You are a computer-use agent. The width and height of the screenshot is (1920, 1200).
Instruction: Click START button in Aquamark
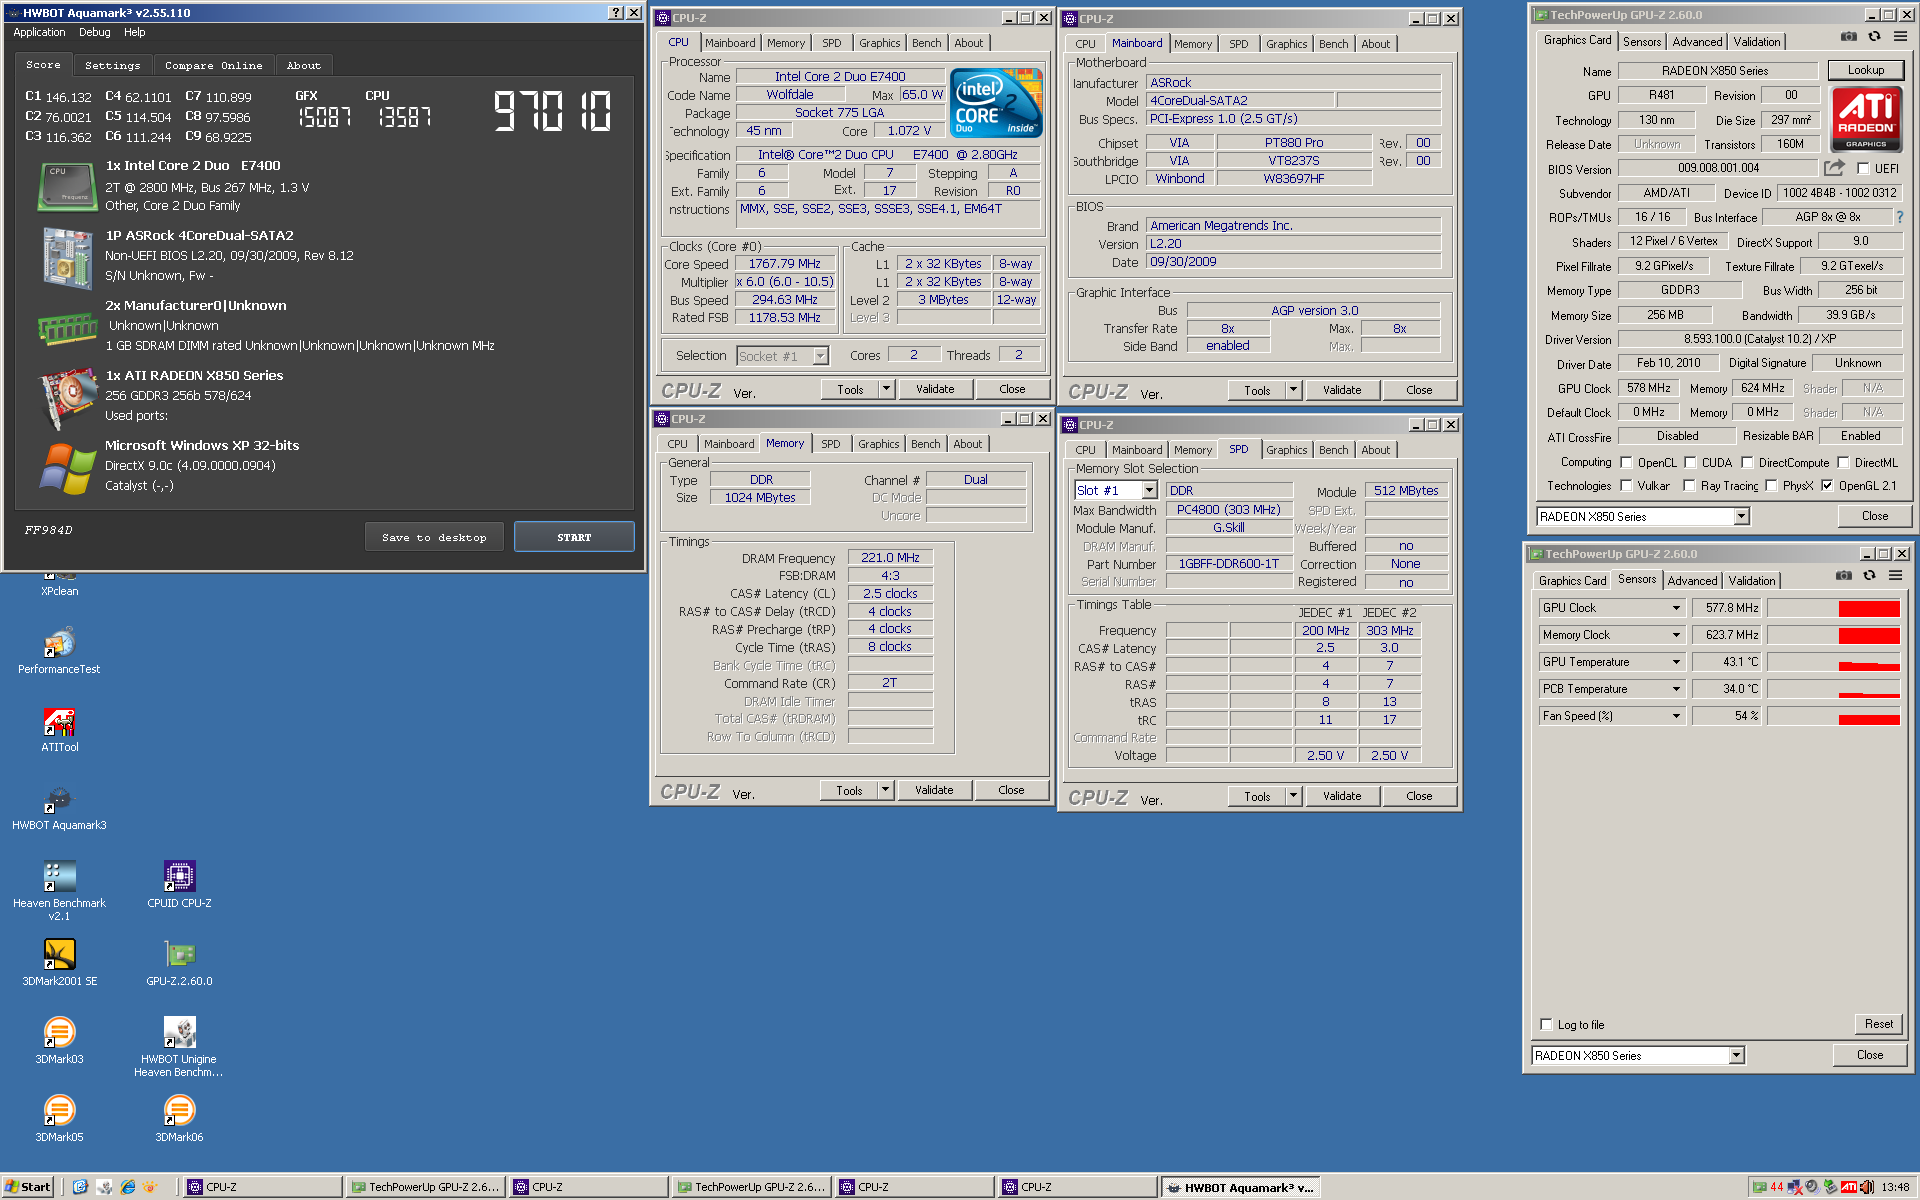(574, 537)
